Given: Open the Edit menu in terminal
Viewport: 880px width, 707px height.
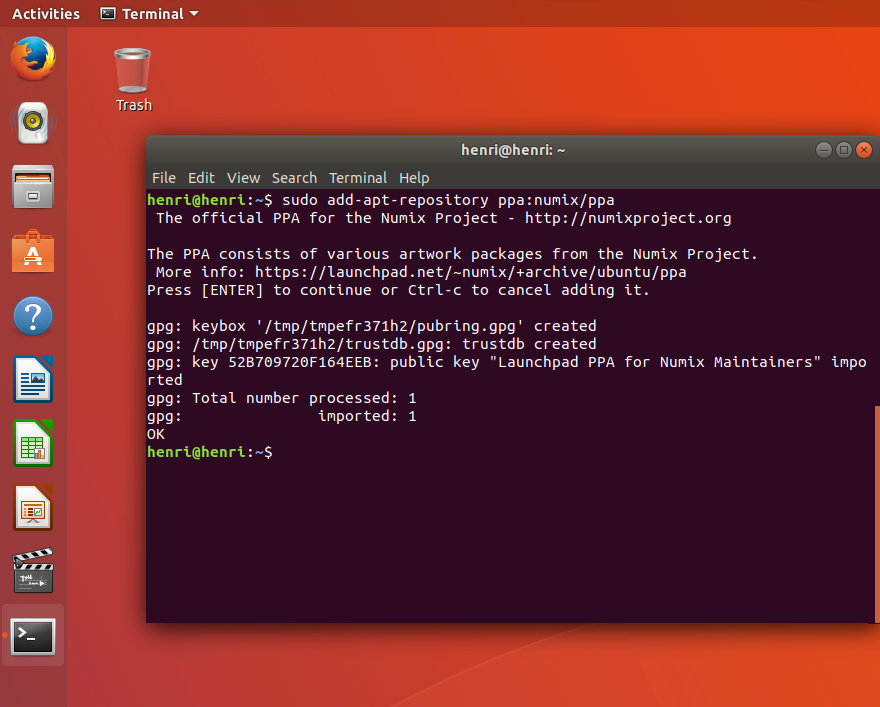Looking at the screenshot, I should (x=201, y=178).
